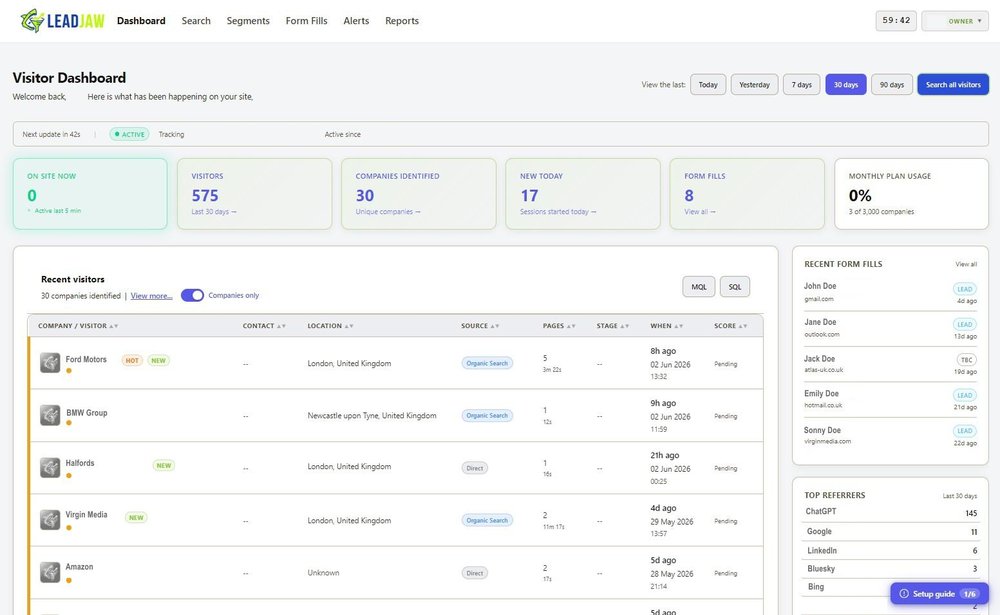Select the 30 days time range

point(846,85)
